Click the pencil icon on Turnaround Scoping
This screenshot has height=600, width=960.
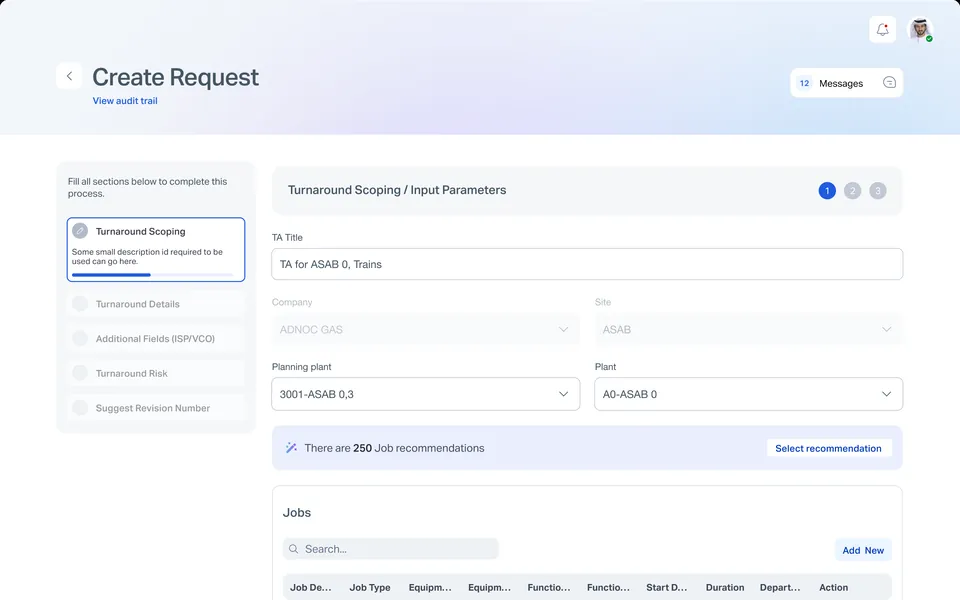coord(80,231)
